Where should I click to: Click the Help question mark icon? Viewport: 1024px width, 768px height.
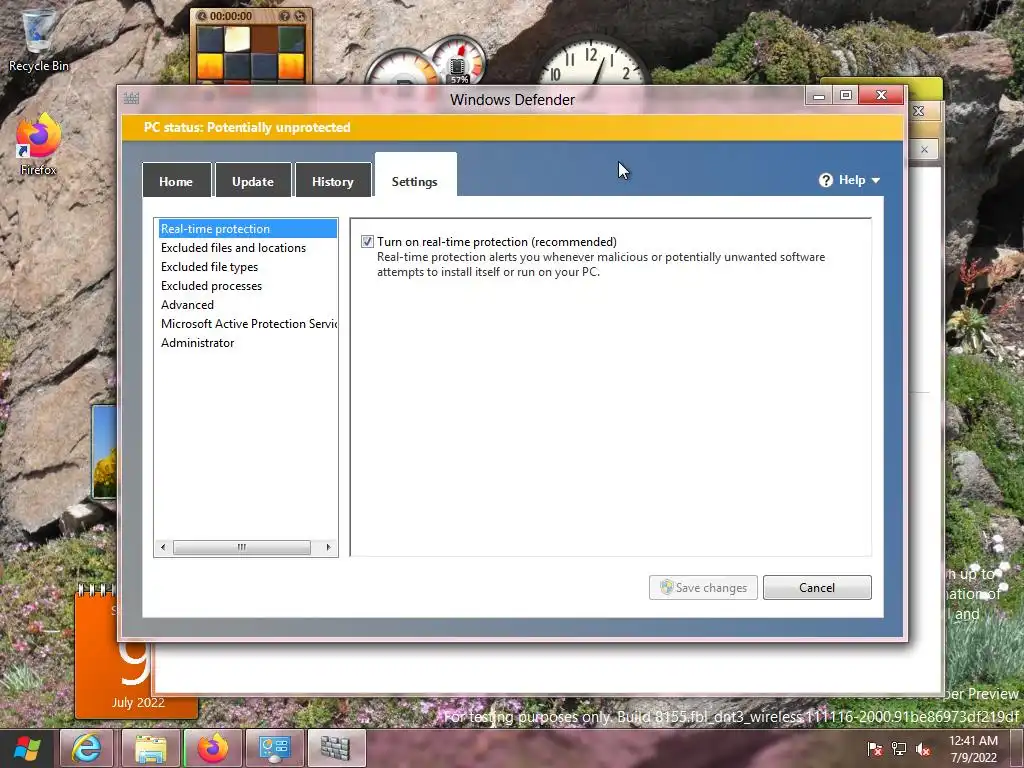point(825,180)
